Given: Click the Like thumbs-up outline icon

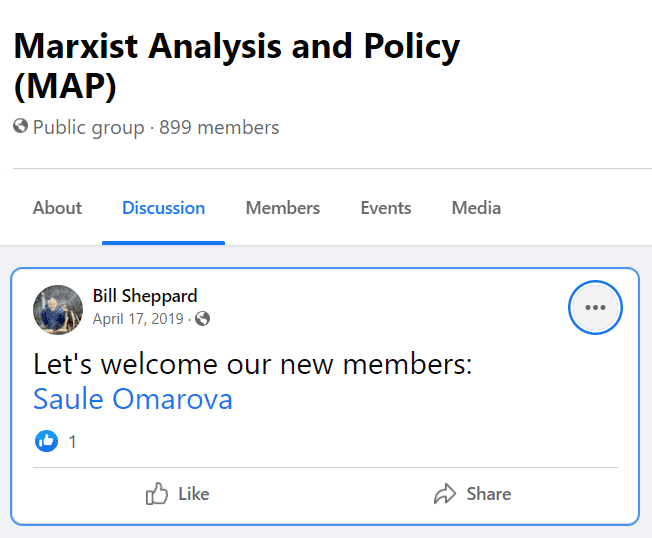Looking at the screenshot, I should click(x=156, y=494).
